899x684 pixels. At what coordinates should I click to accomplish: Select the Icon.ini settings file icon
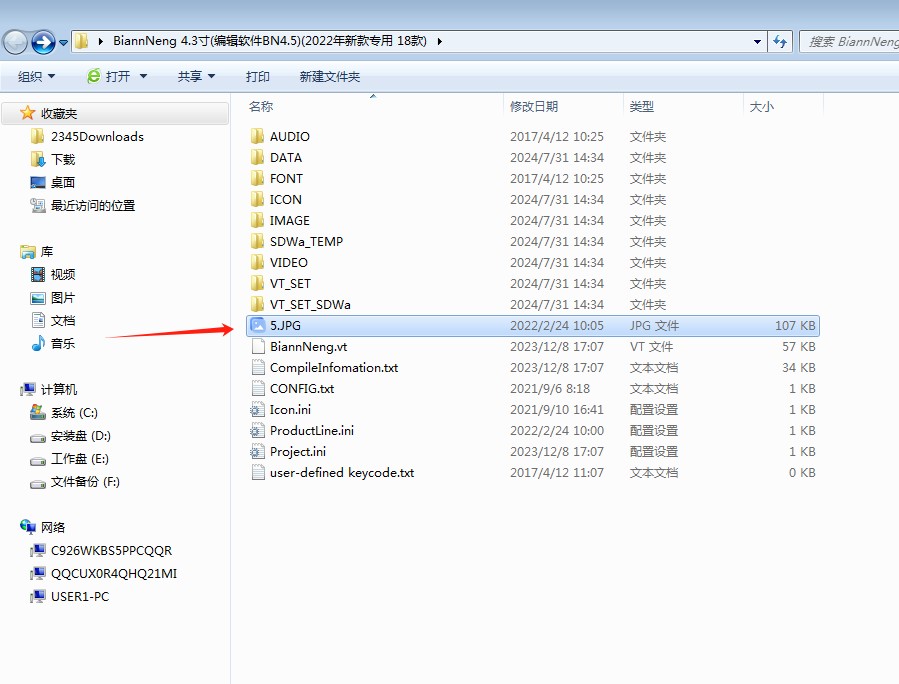(x=257, y=409)
